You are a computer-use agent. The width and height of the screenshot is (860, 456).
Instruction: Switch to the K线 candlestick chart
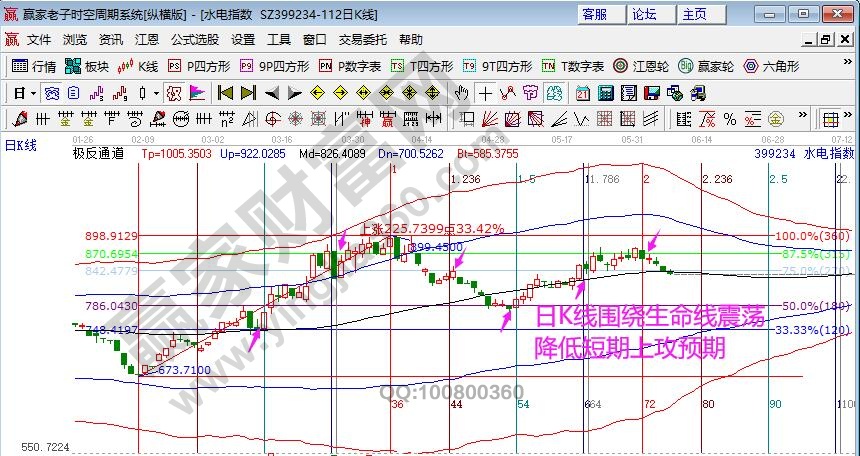coord(139,66)
